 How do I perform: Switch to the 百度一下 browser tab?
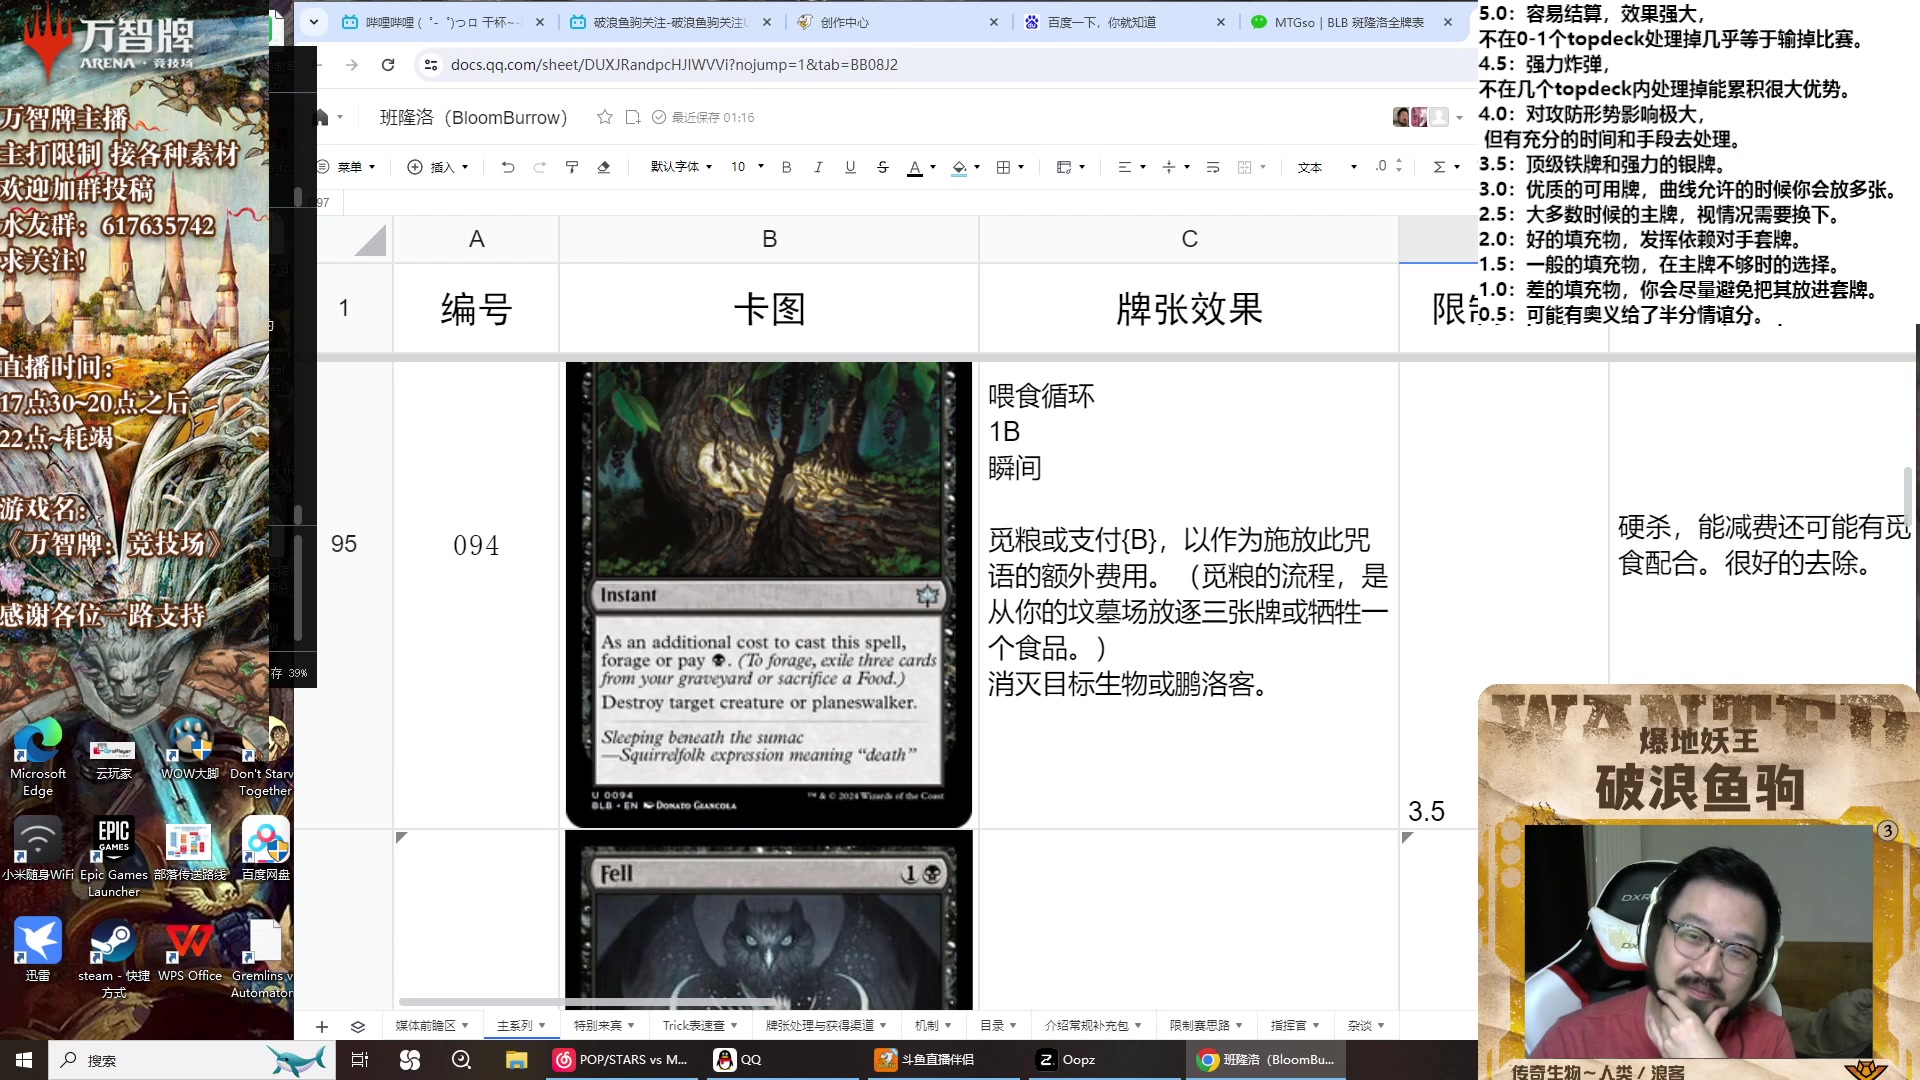coord(1125,22)
